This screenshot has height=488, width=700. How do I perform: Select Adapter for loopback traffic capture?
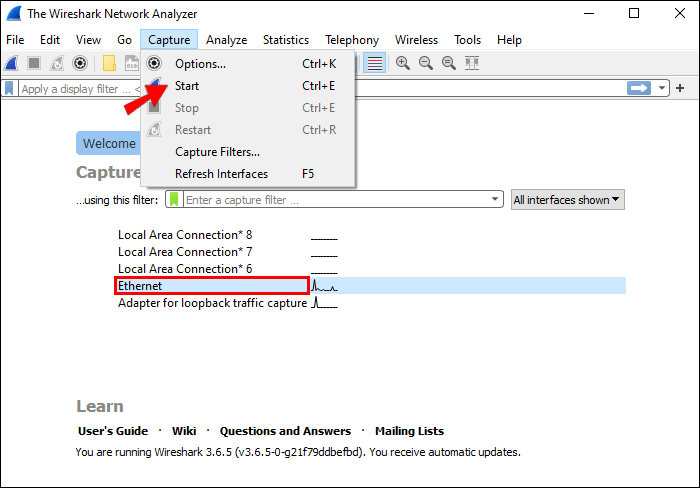tap(212, 303)
